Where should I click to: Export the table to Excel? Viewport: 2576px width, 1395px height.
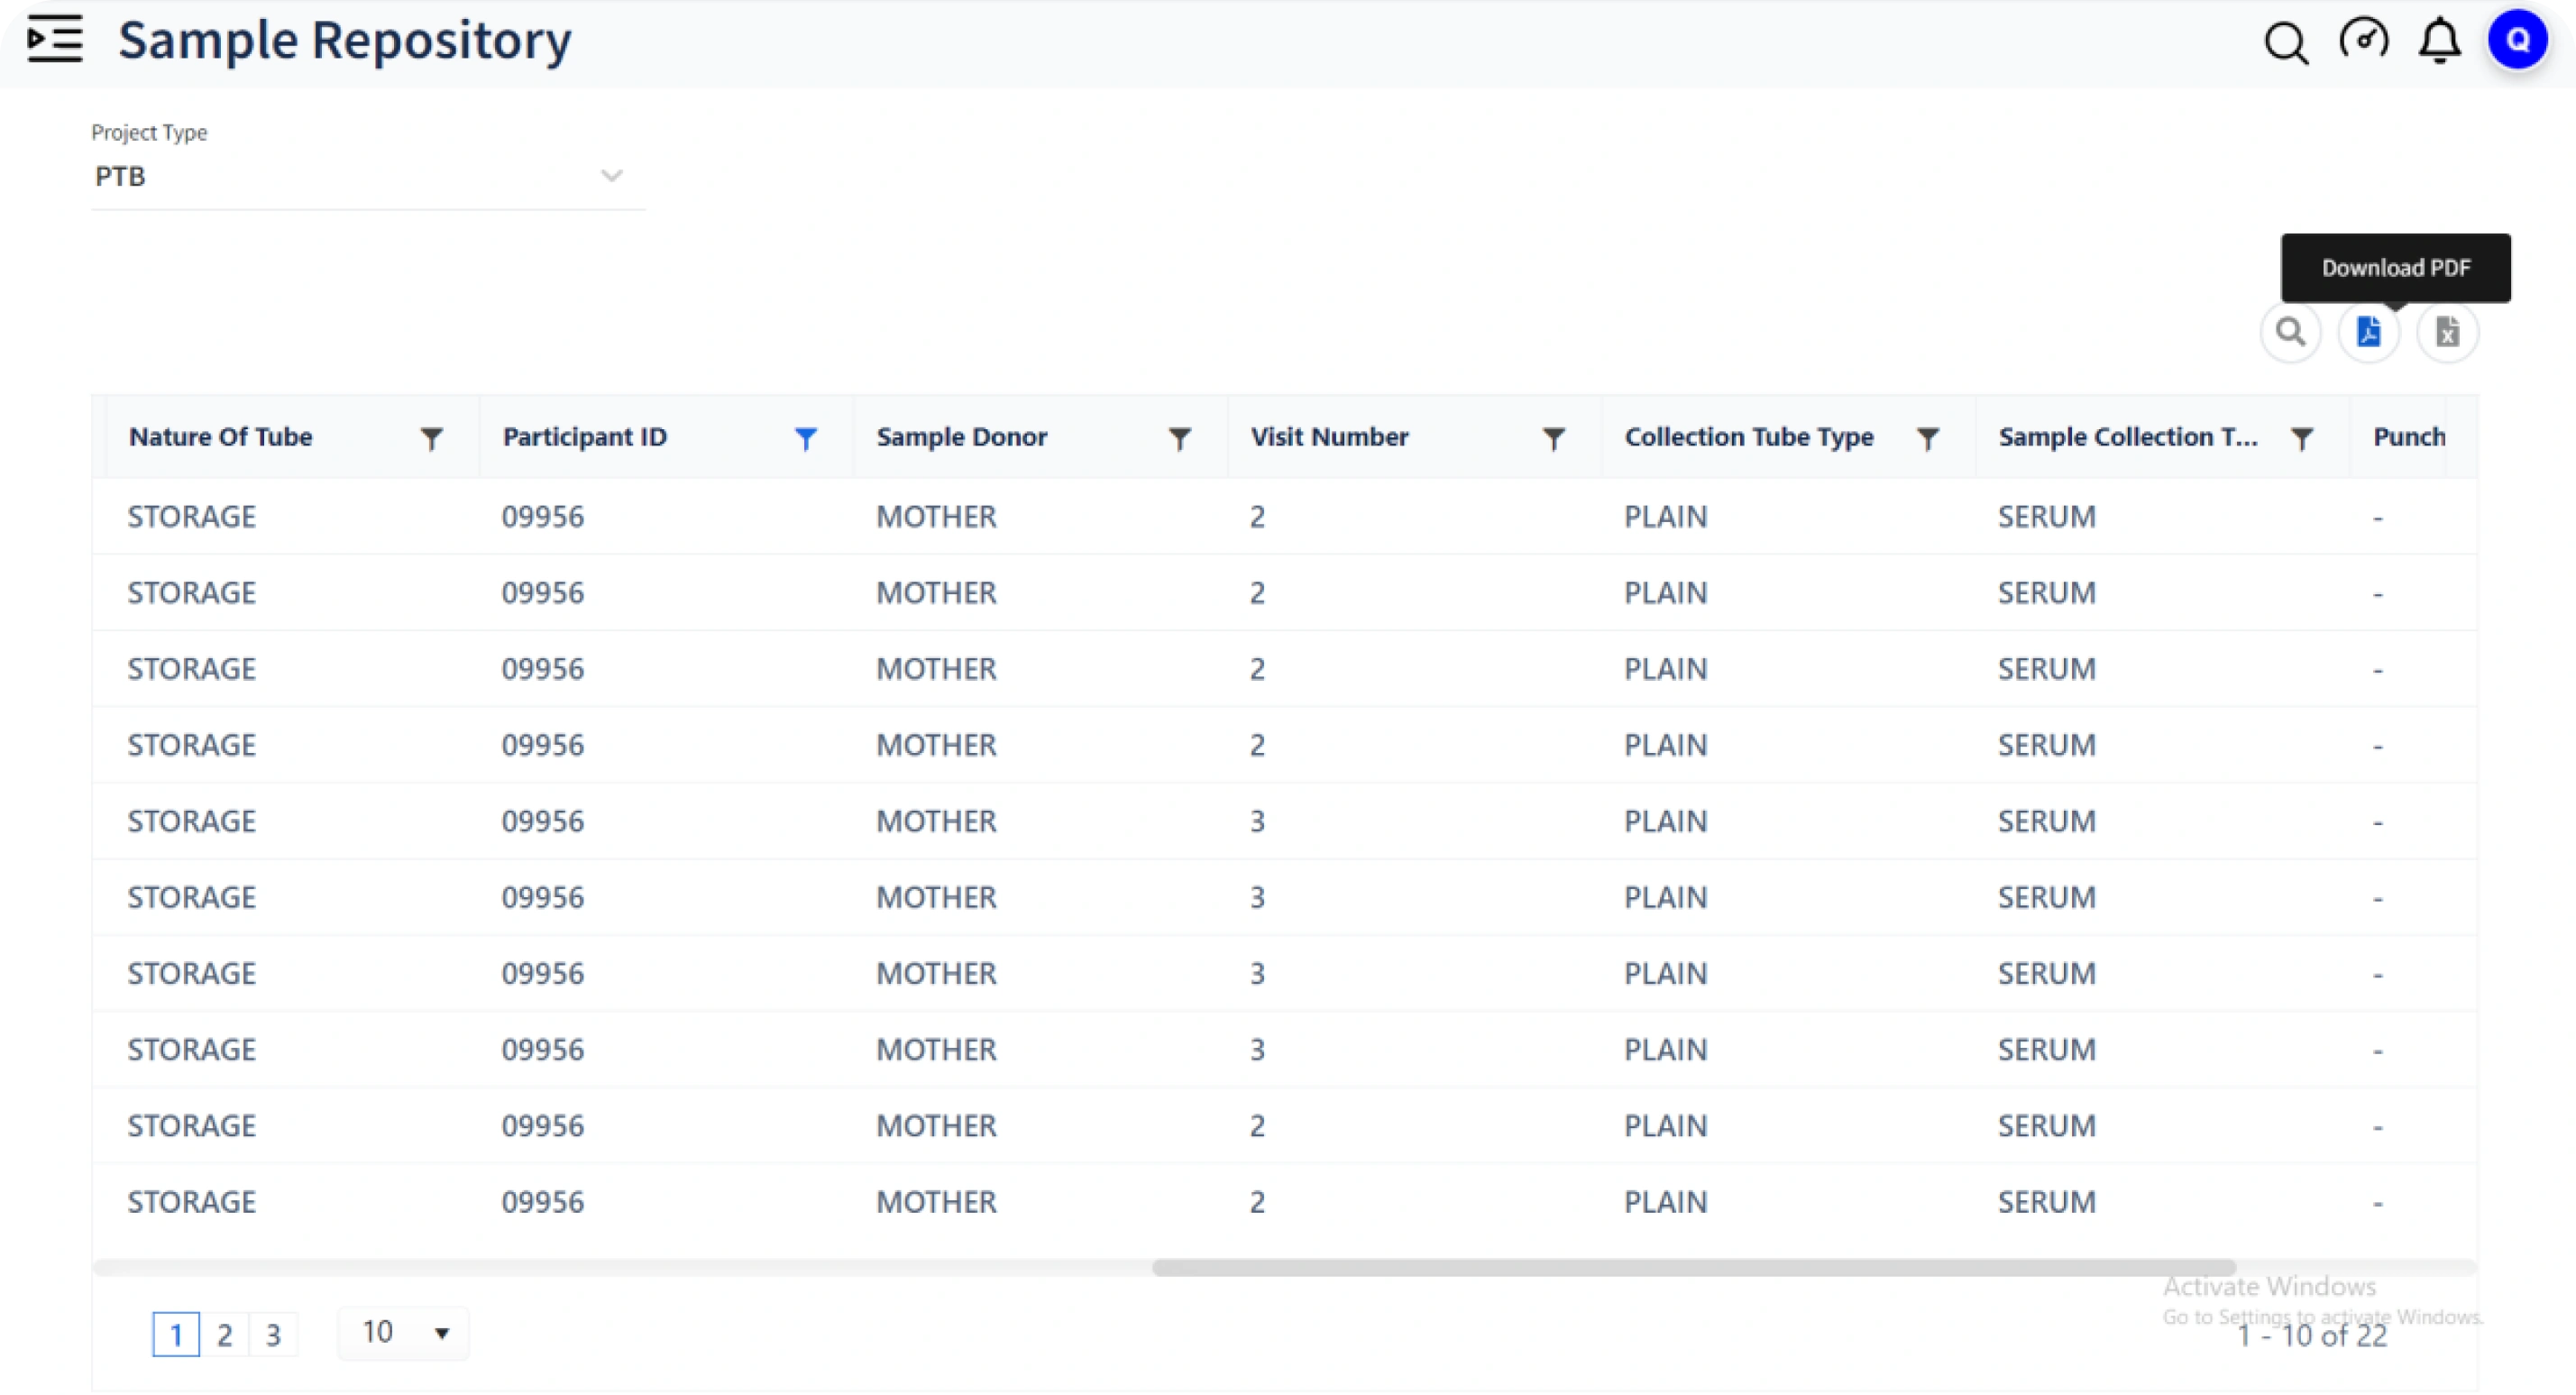coord(2447,332)
